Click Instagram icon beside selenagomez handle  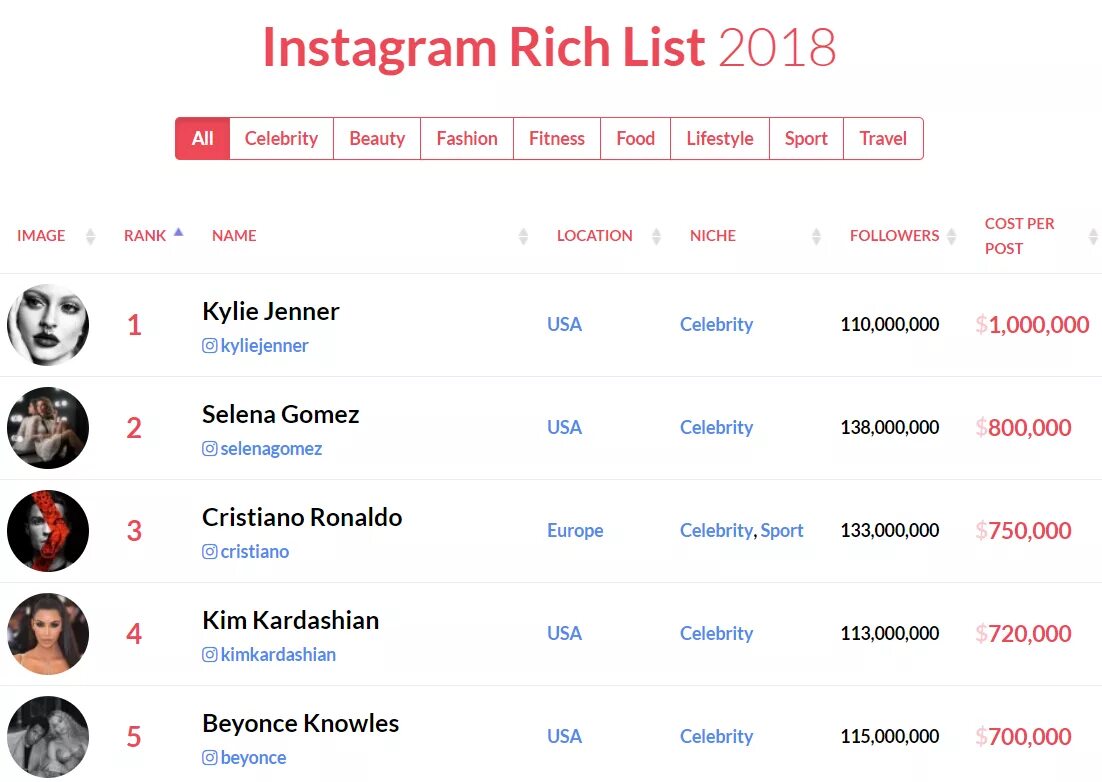point(209,449)
